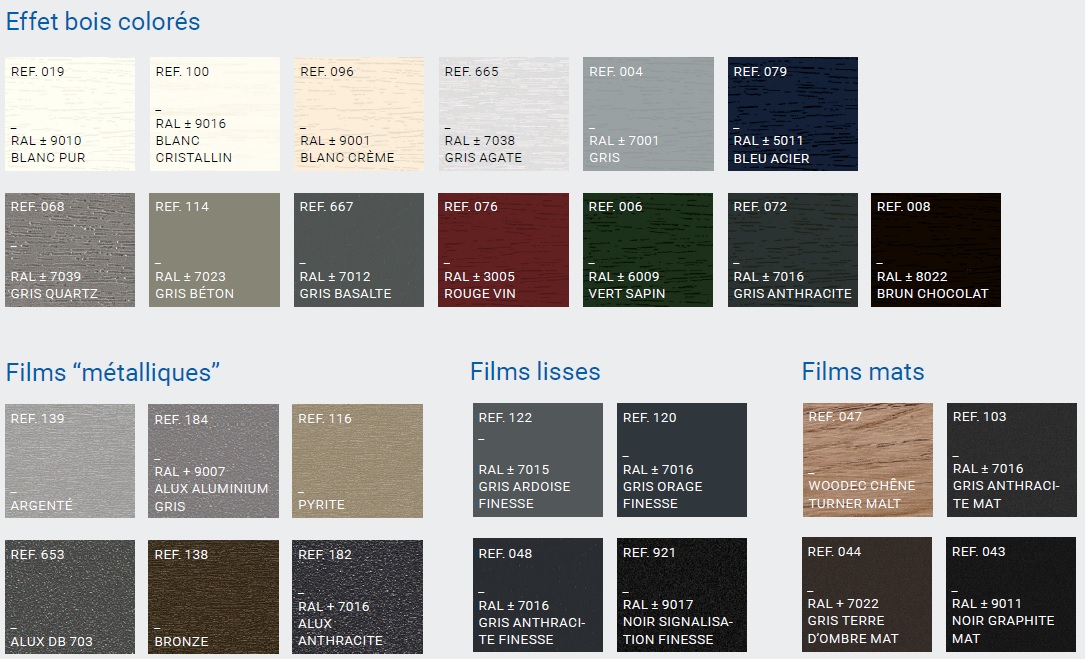The height and width of the screenshot is (659, 1085).
Task: Select the Blanc Pur REF. 019 swatch
Action: click(x=70, y=114)
